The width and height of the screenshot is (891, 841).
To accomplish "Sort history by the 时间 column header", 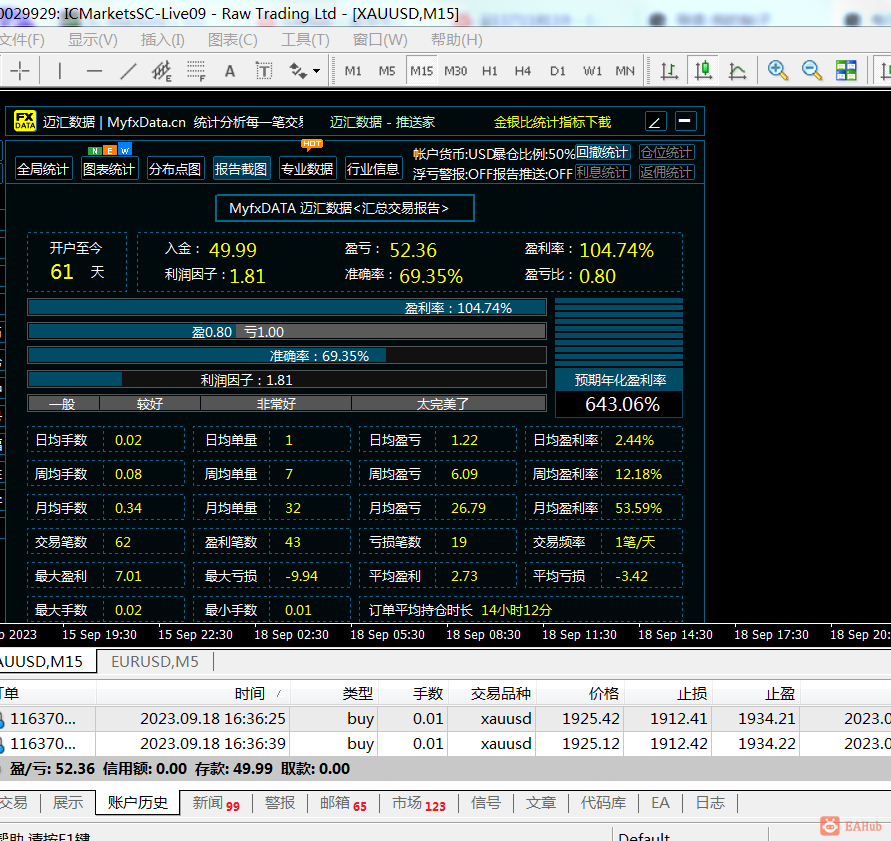I will pos(193,693).
